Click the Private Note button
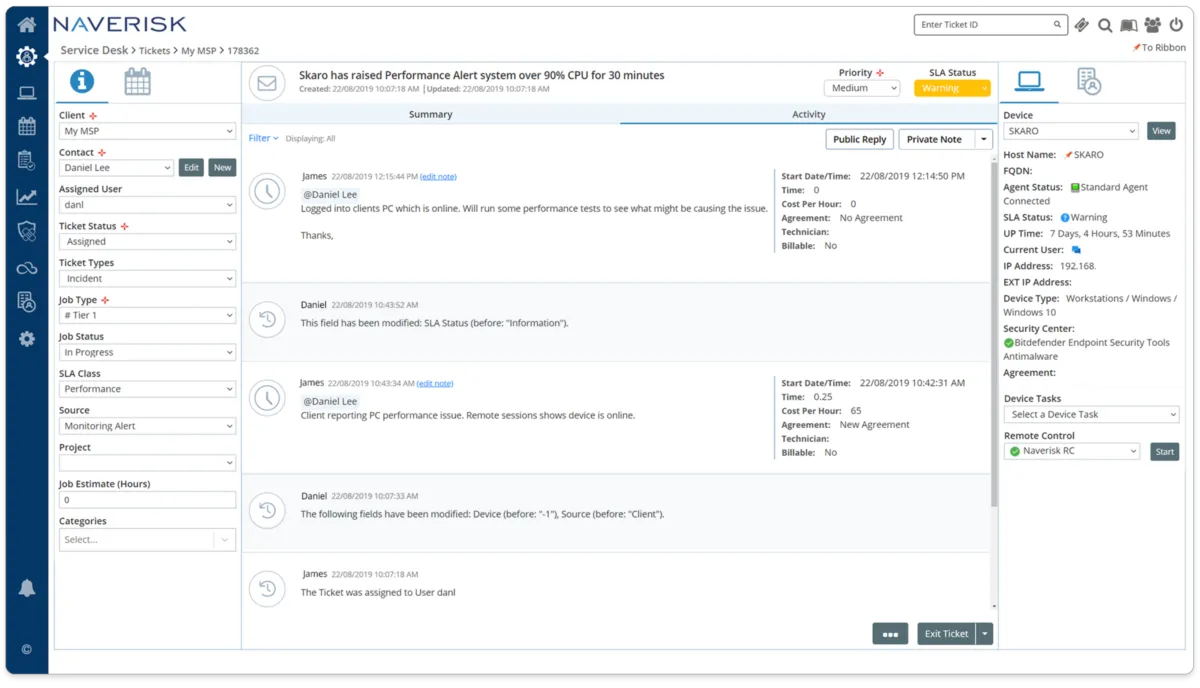Viewport: 1200px width, 688px height. [x=934, y=140]
